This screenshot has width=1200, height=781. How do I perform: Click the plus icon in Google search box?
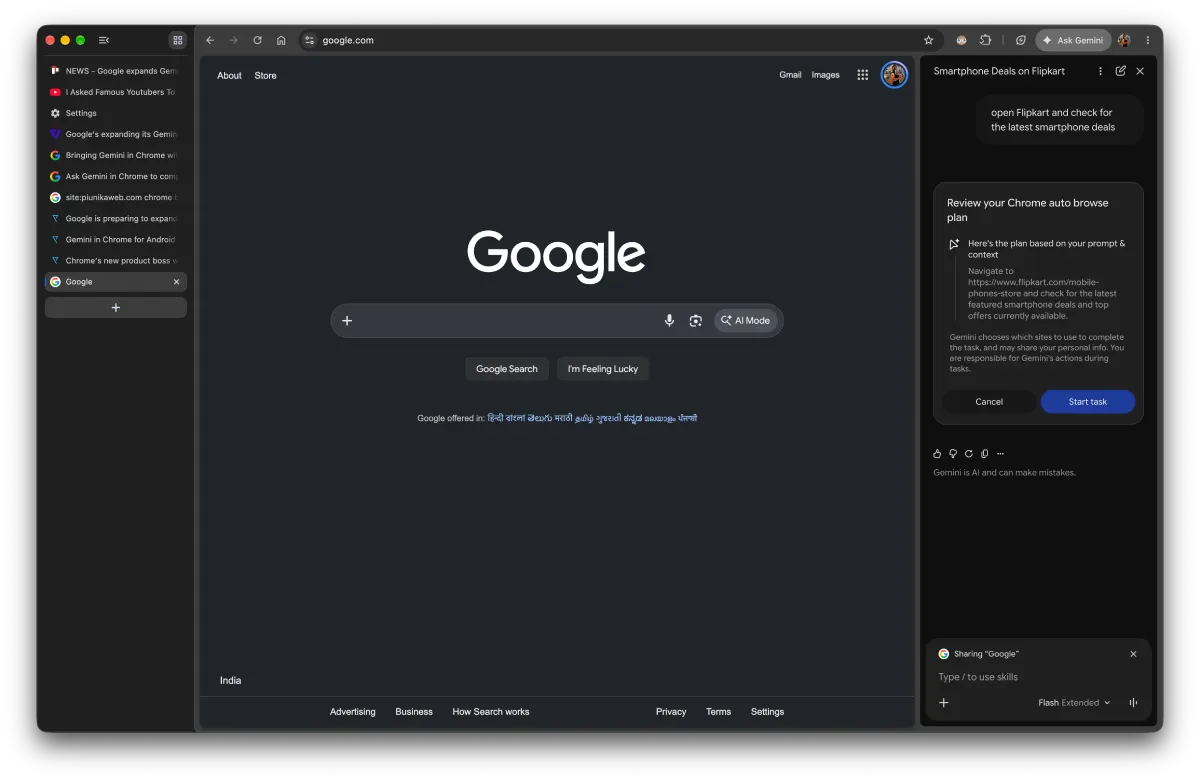347,321
